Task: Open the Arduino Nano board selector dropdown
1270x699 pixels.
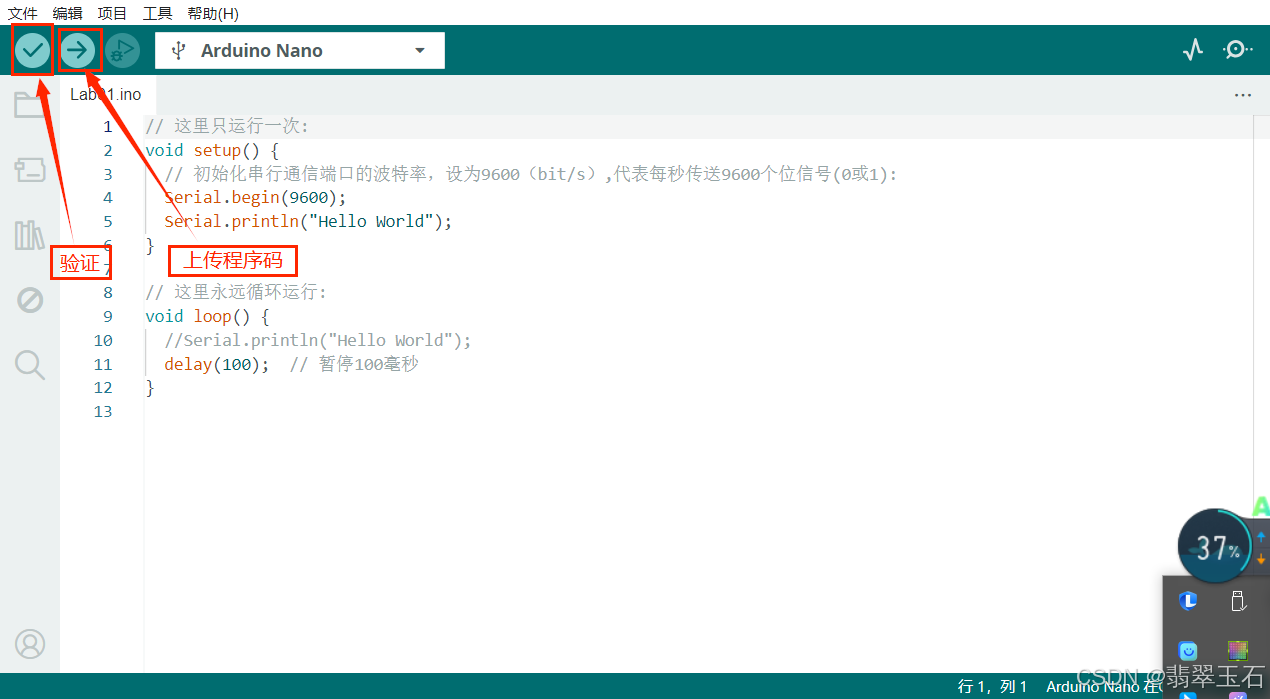Action: [x=299, y=50]
